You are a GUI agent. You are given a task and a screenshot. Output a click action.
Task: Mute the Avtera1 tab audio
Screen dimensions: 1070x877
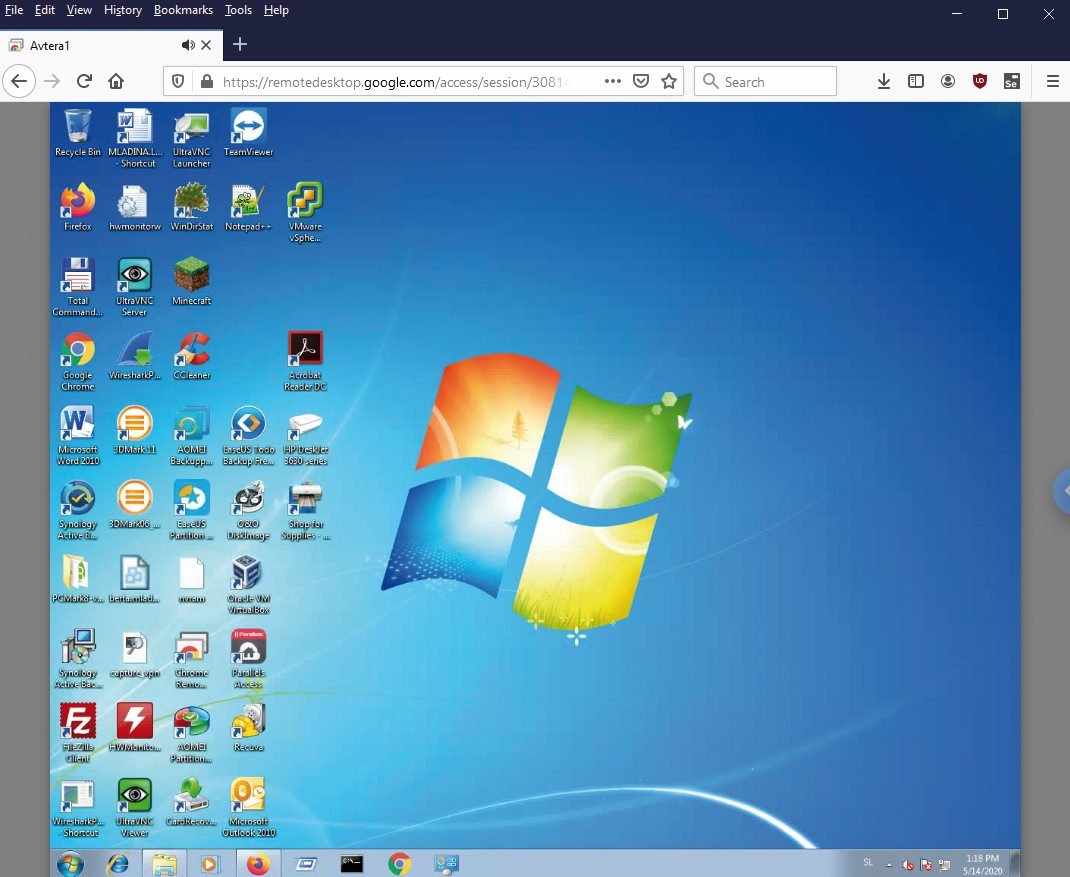(188, 45)
